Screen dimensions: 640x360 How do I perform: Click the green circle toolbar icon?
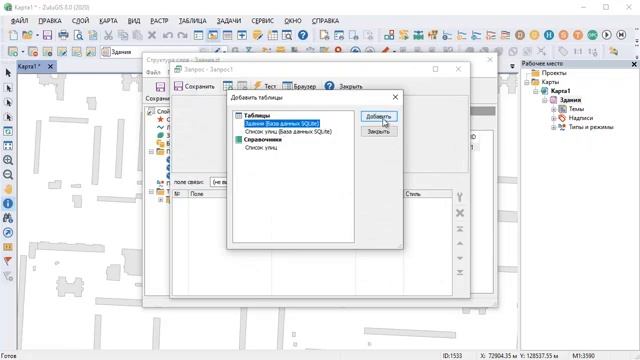592,35
